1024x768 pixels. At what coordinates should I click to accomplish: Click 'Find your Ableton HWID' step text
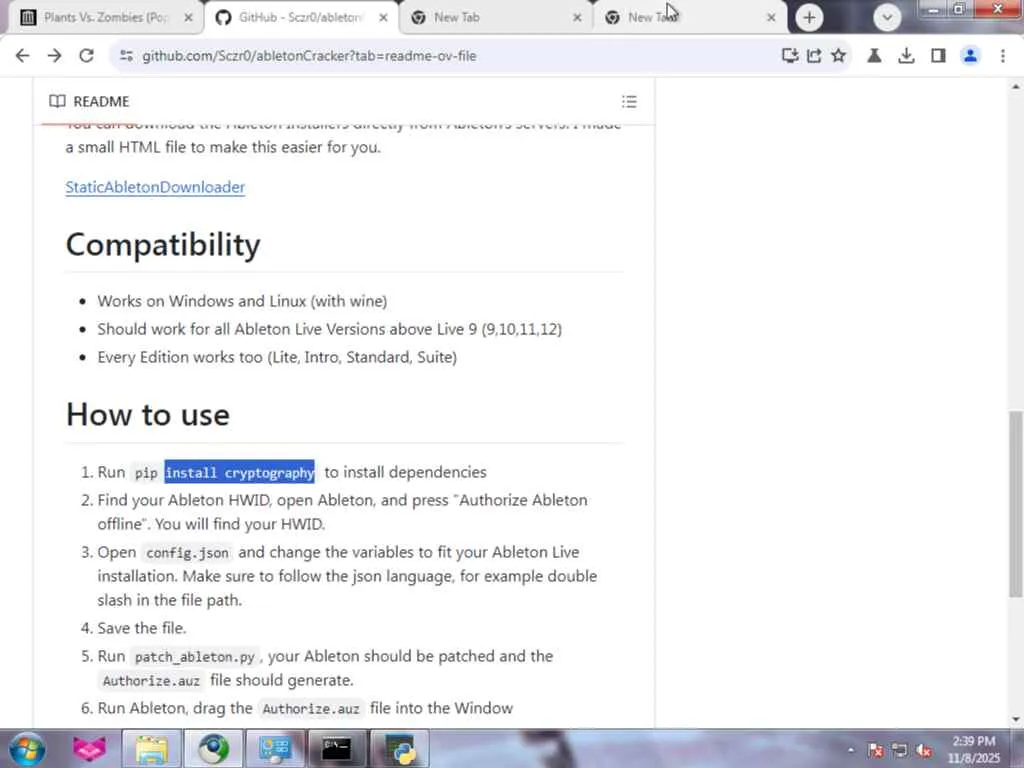342,512
